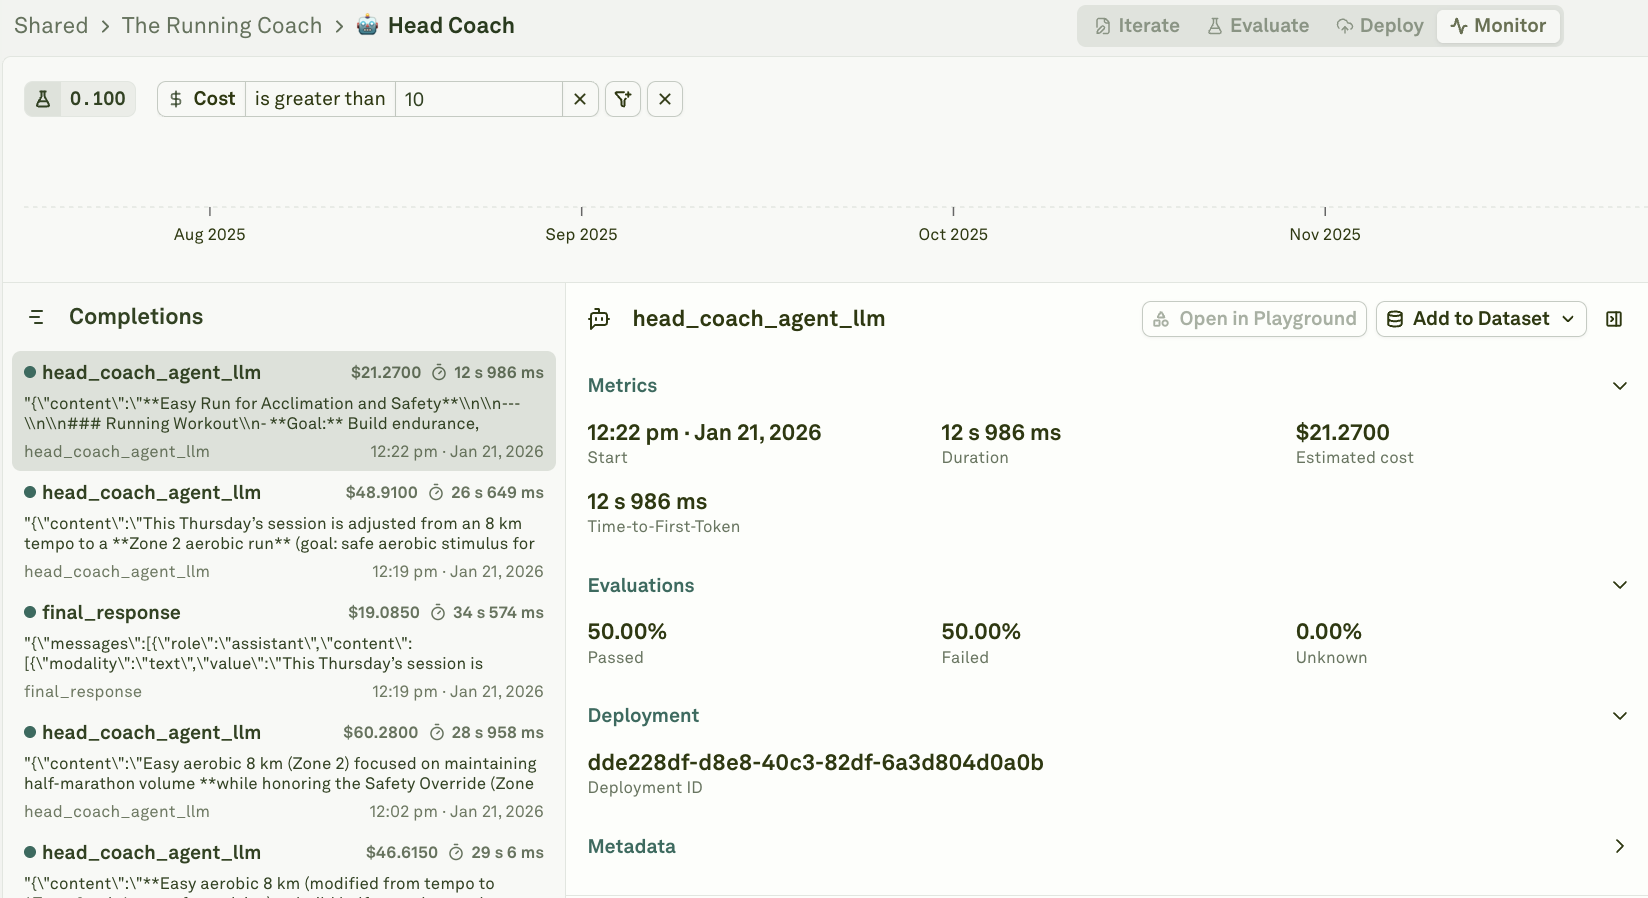Click the flask evaluation filter 0.100
Image resolution: width=1648 pixels, height=898 pixels.
tap(80, 99)
